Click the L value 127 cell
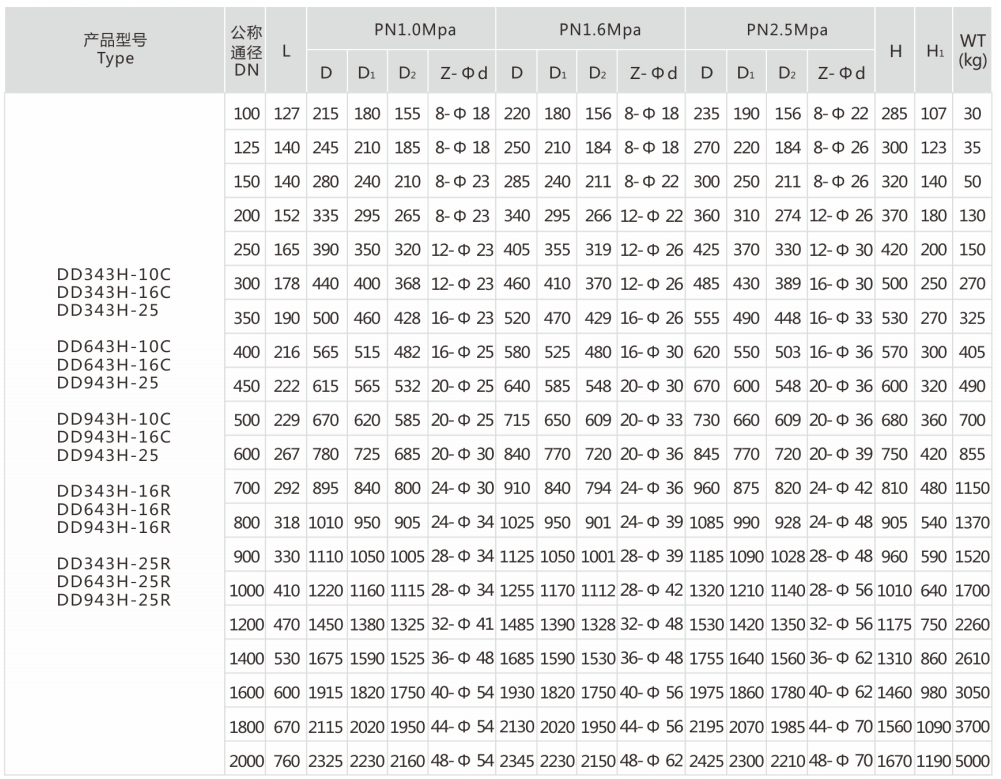Screen dimensions: 1001x779 tap(287, 114)
